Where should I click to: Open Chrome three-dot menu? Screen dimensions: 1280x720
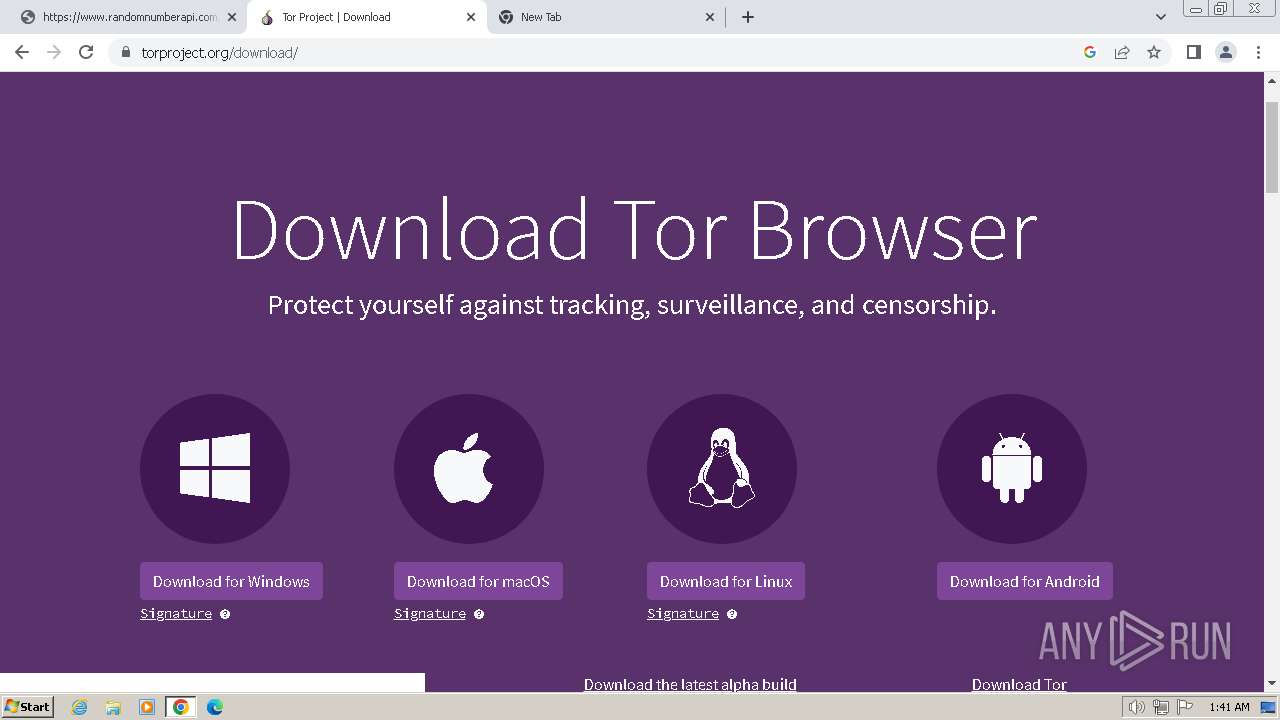coord(1258,52)
